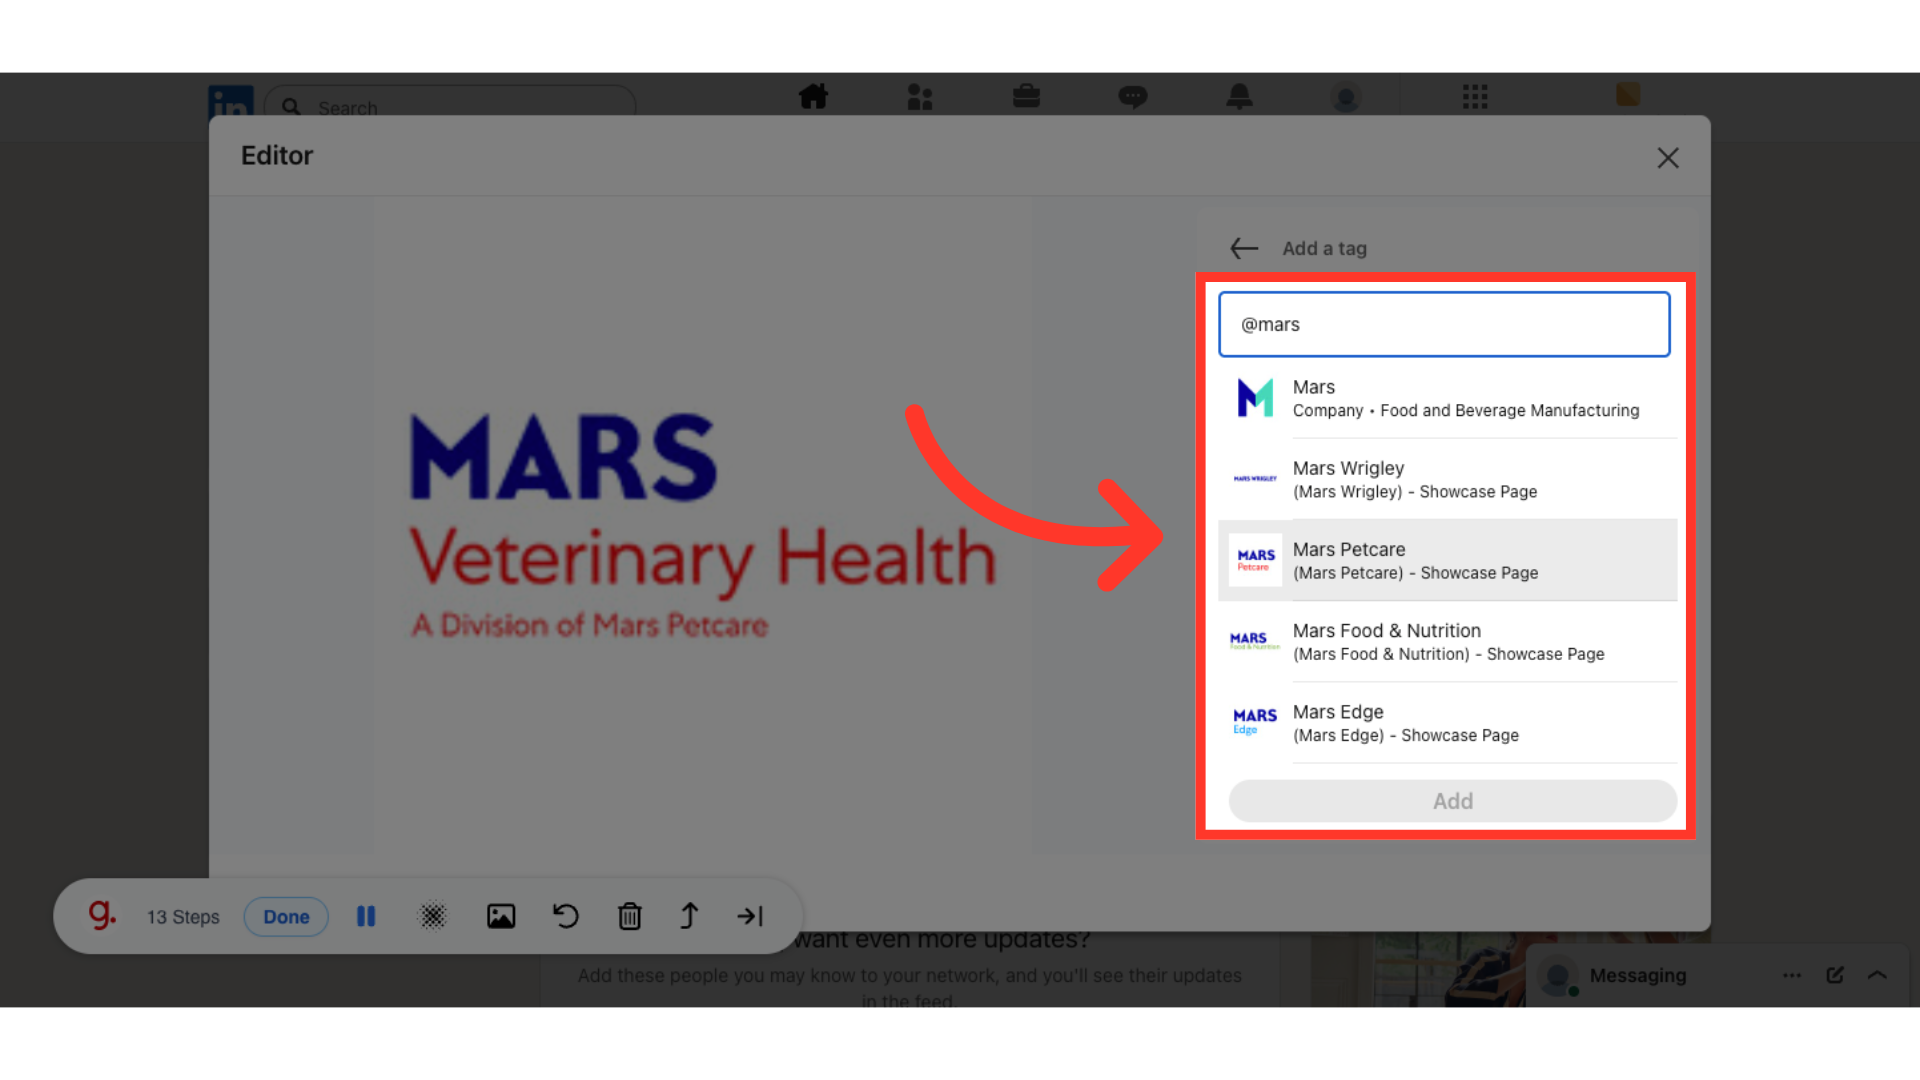1920x1080 pixels.
Task: Pause the recording in toolbar
Action: click(x=366, y=916)
